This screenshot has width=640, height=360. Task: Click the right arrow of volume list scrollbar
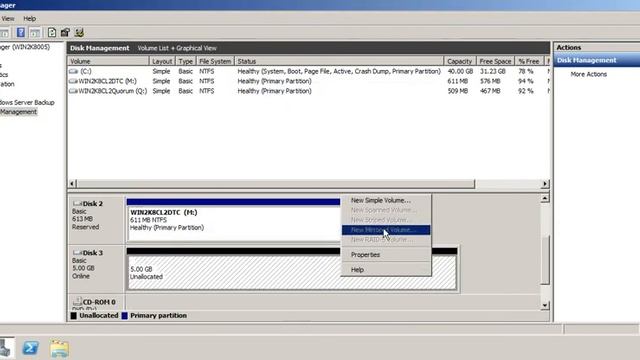tap(544, 184)
